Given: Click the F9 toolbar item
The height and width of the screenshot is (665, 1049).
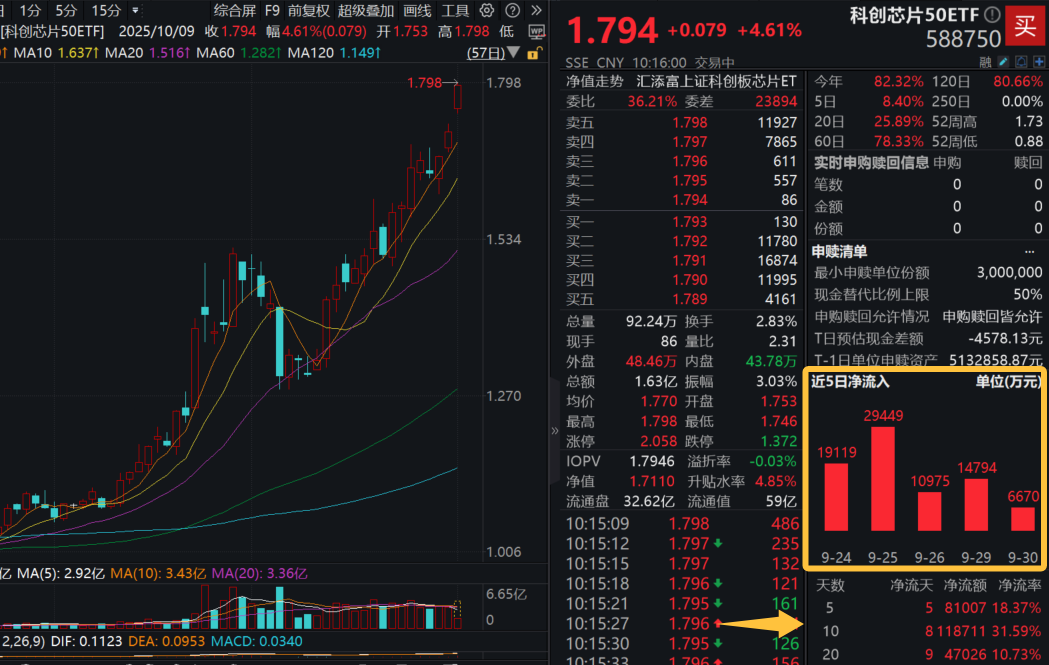Looking at the screenshot, I should pyautogui.click(x=272, y=11).
